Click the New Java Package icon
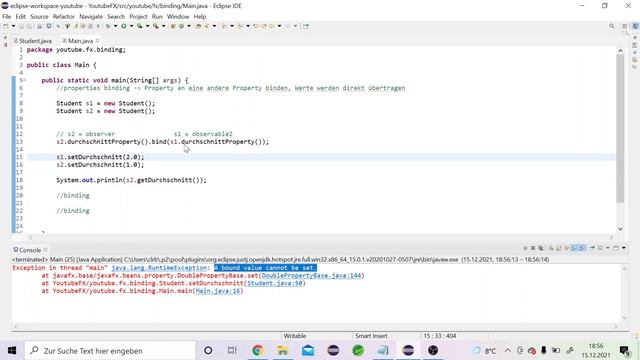This screenshot has width=640, height=360. click(173, 26)
